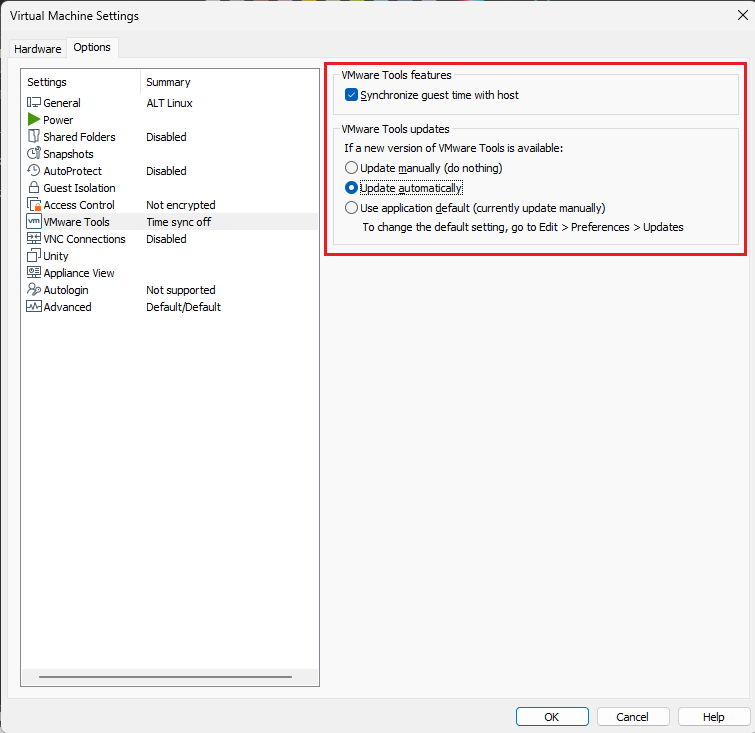
Task: Select the Update automatically radio button
Action: (351, 188)
